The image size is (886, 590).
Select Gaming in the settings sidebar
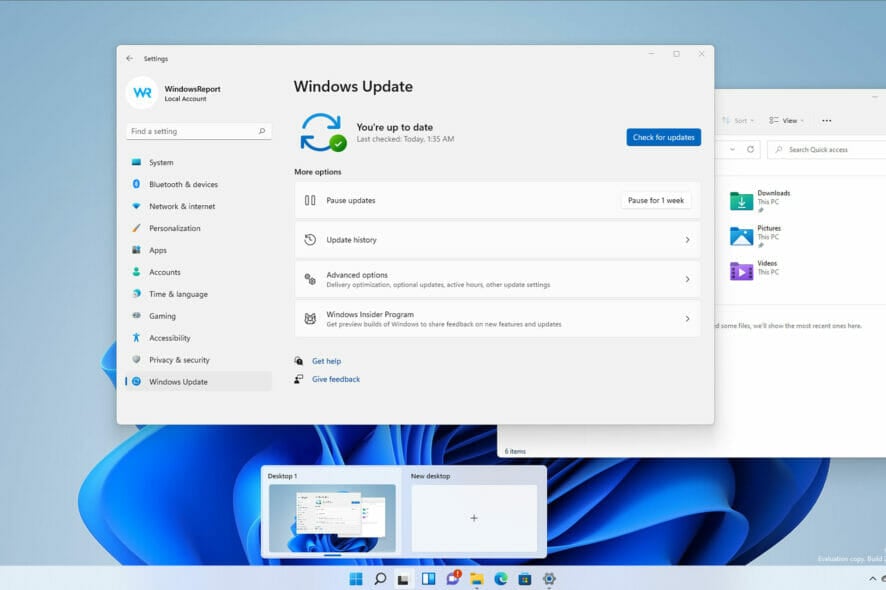162,316
